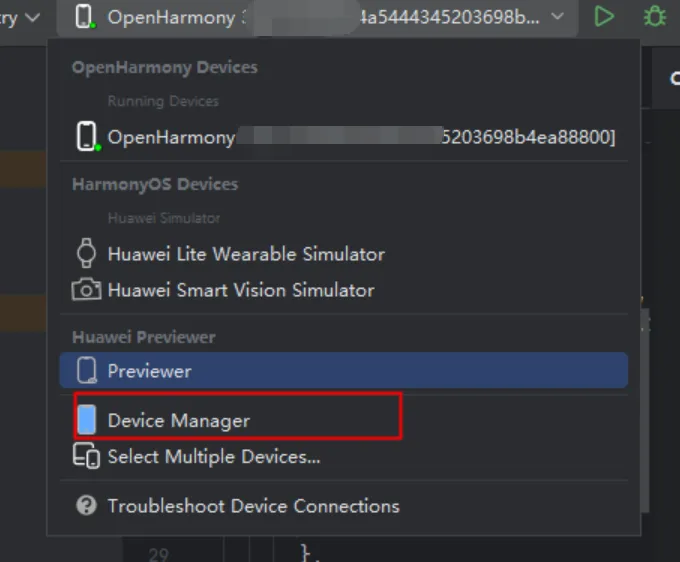680x562 pixels.
Task: Click the blue Device Manager phone icon
Action: 87,420
